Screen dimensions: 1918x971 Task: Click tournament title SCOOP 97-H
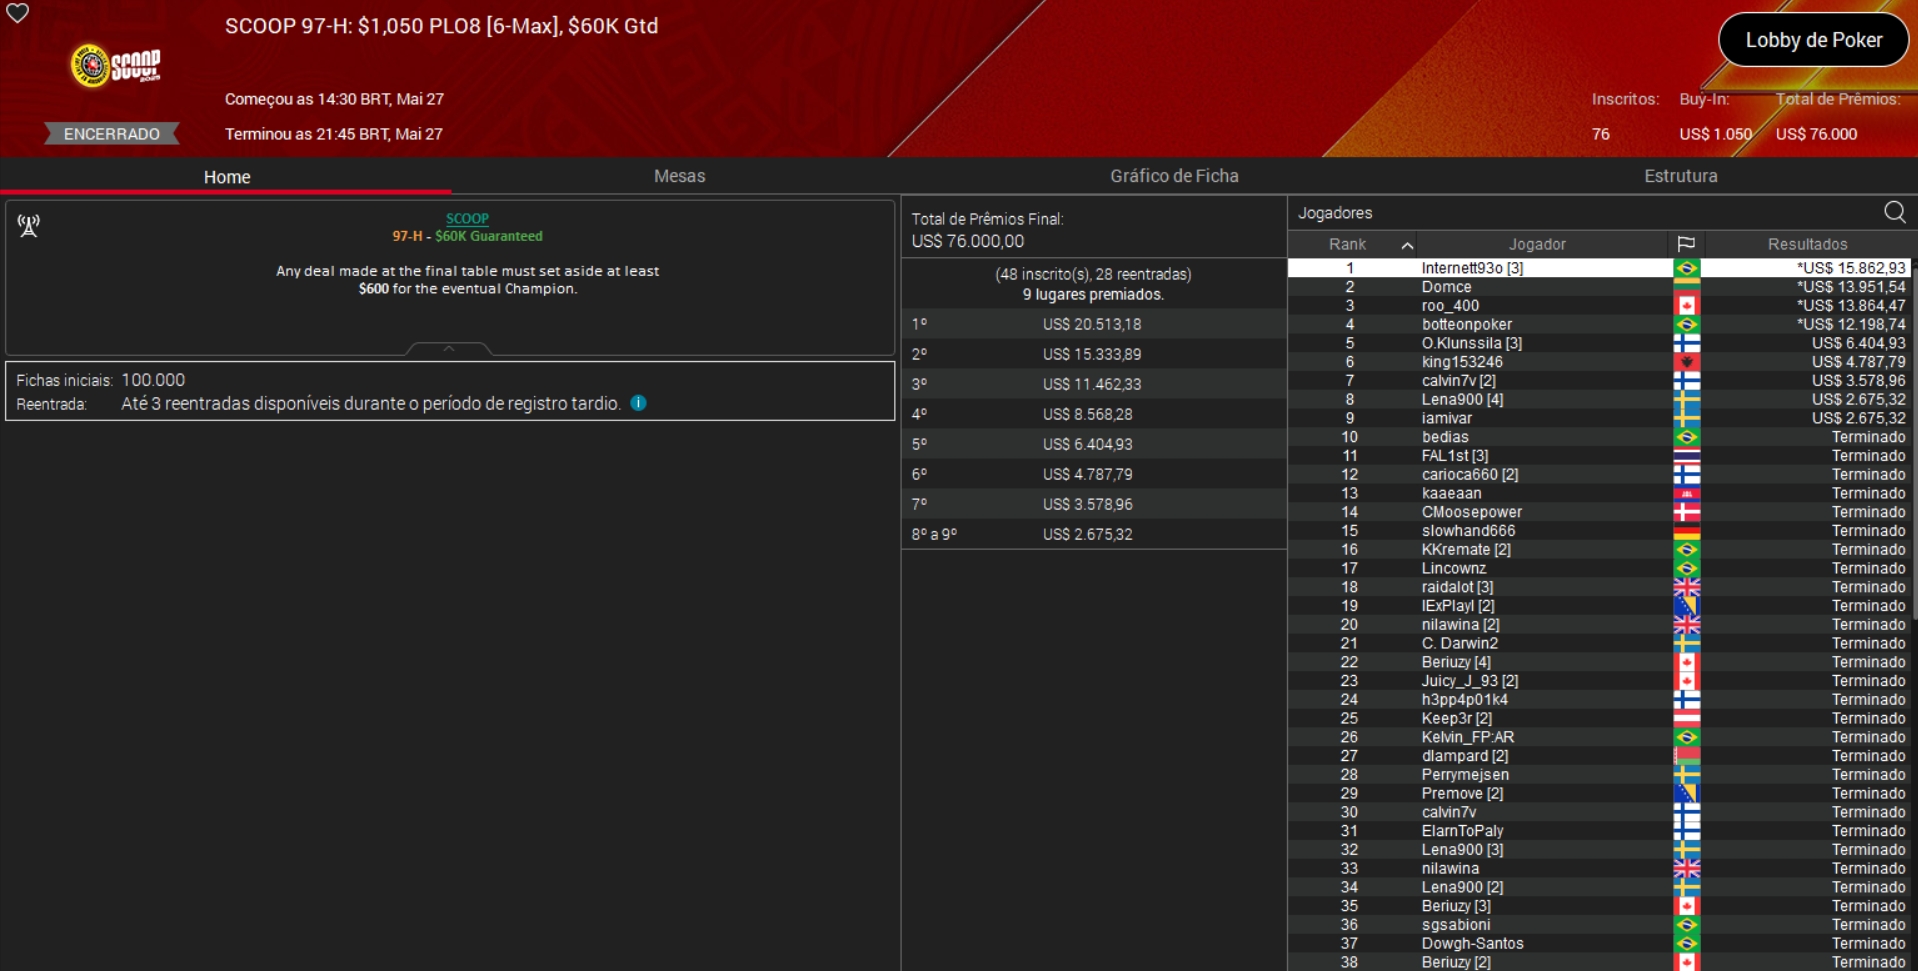pyautogui.click(x=441, y=26)
